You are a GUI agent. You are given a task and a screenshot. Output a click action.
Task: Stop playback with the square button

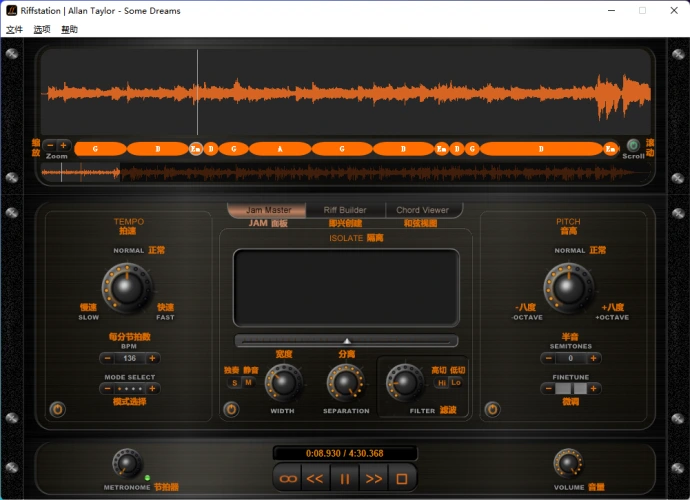click(x=402, y=479)
